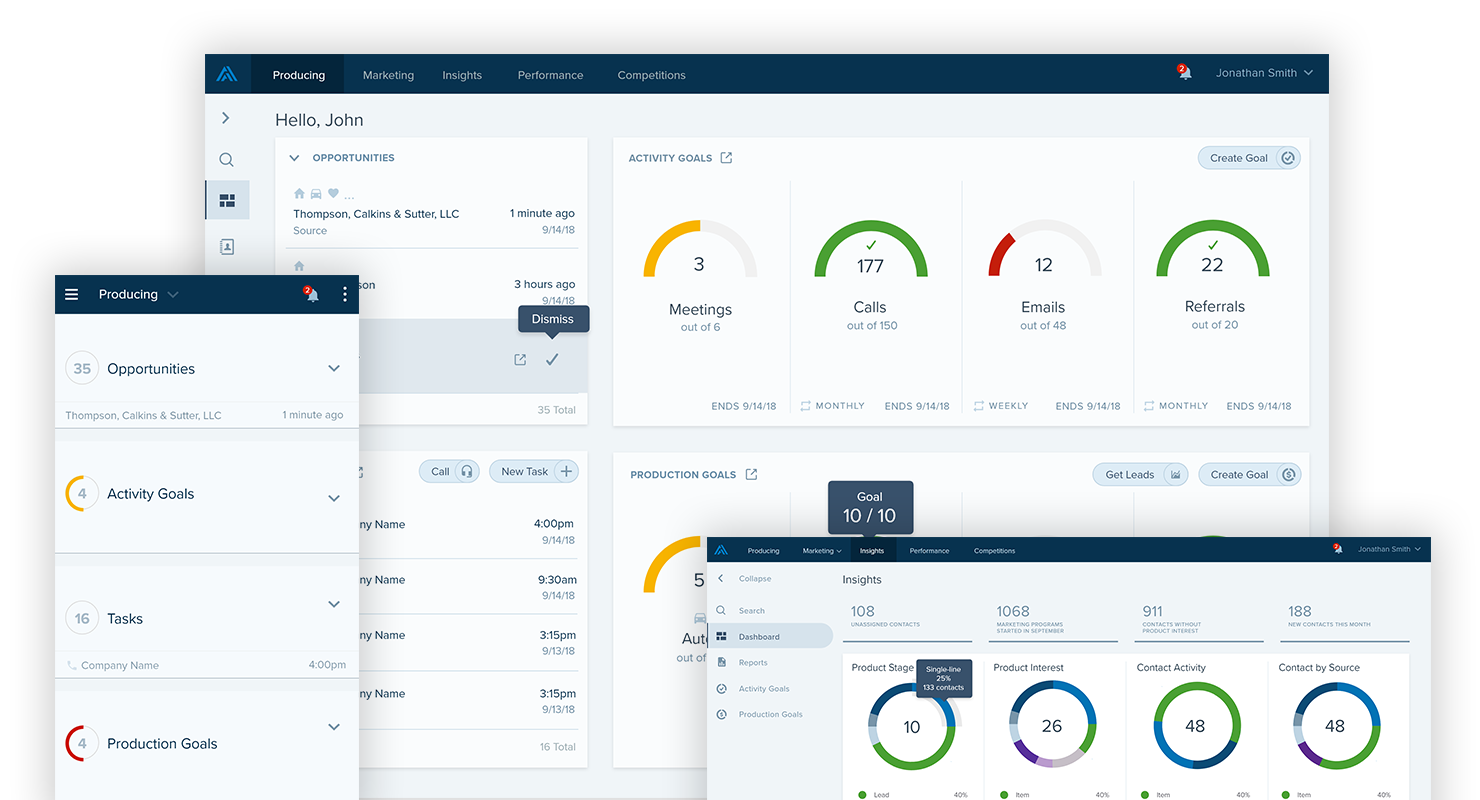Open the notification bell in mobile panel
The image size is (1480, 800).
[x=311, y=294]
